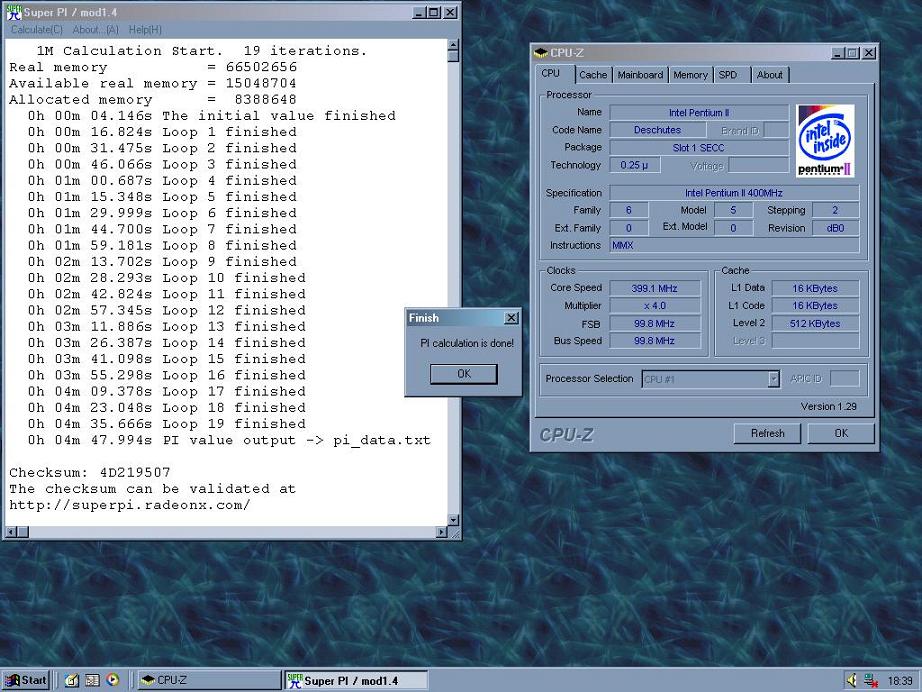Open the About menu in Super PI

click(95, 29)
